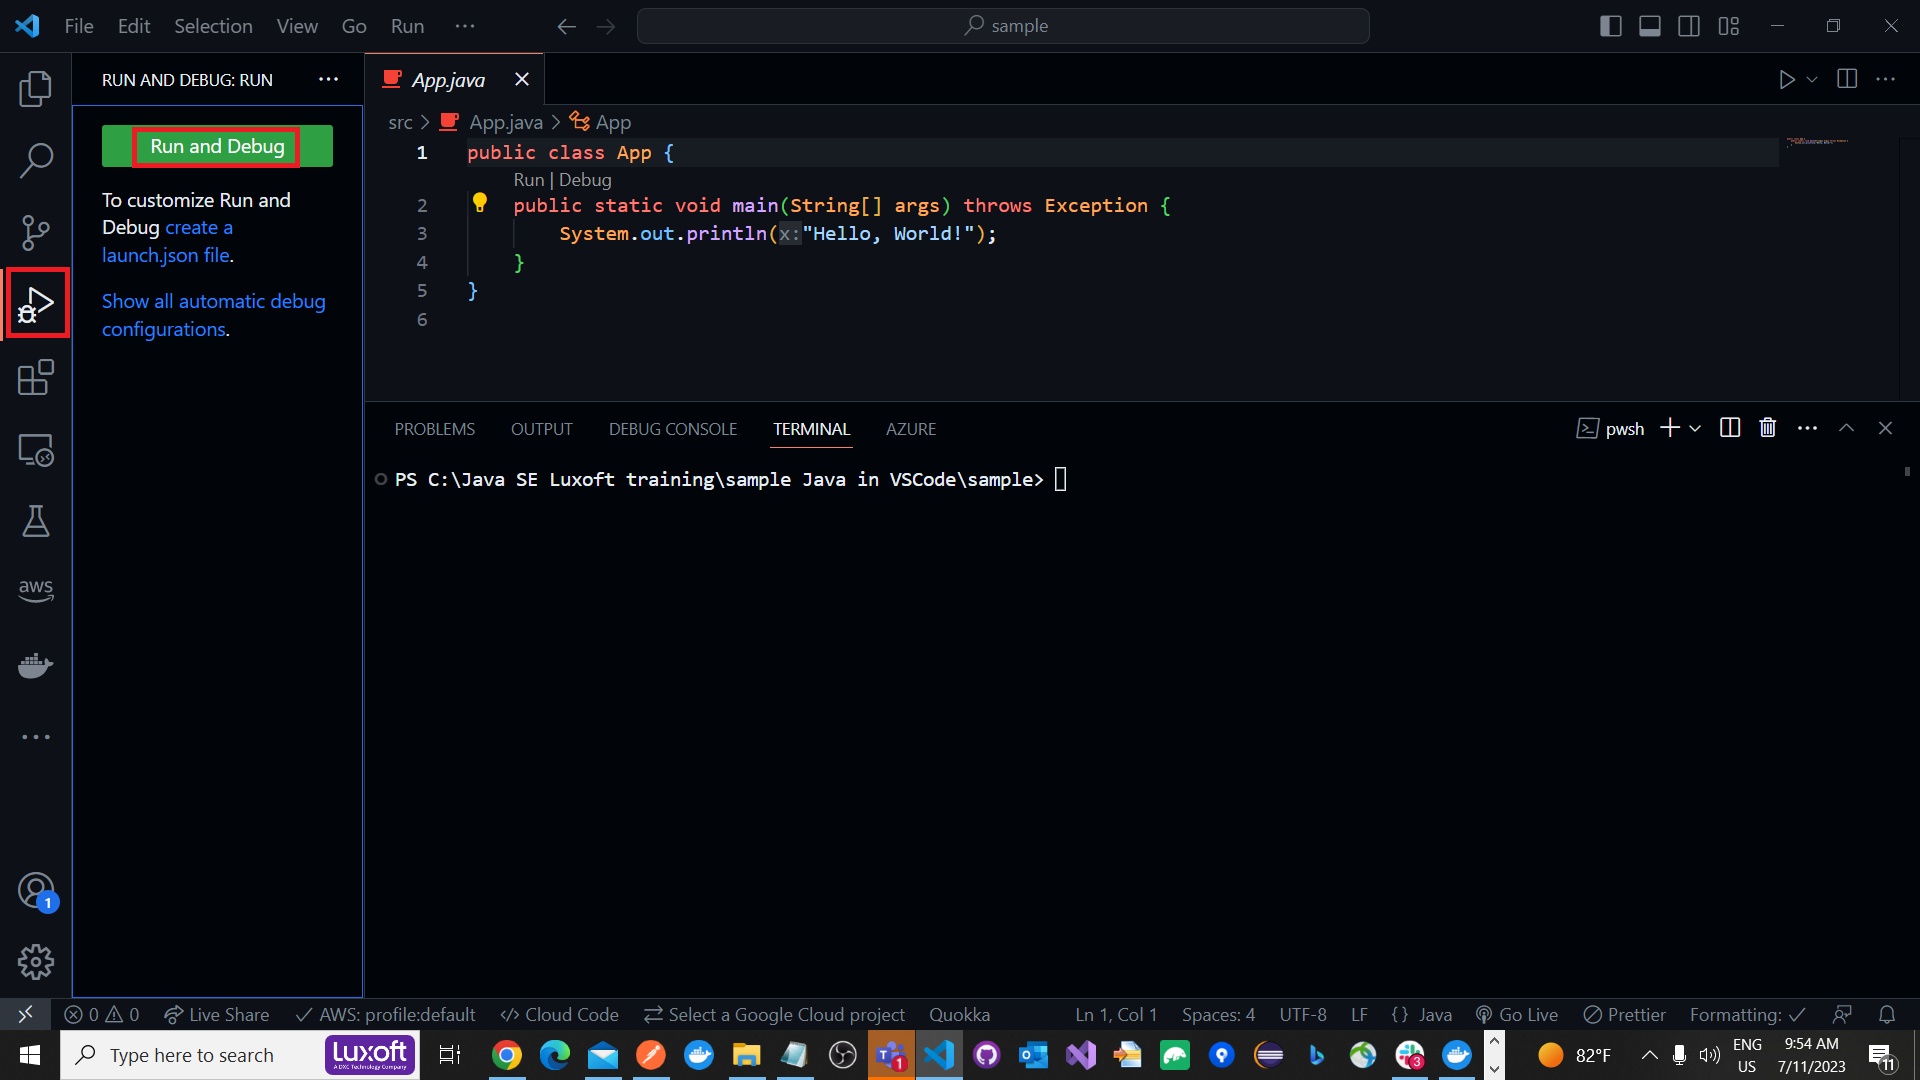Switch to the AZURE tab
1920x1080 pixels.
coord(911,429)
